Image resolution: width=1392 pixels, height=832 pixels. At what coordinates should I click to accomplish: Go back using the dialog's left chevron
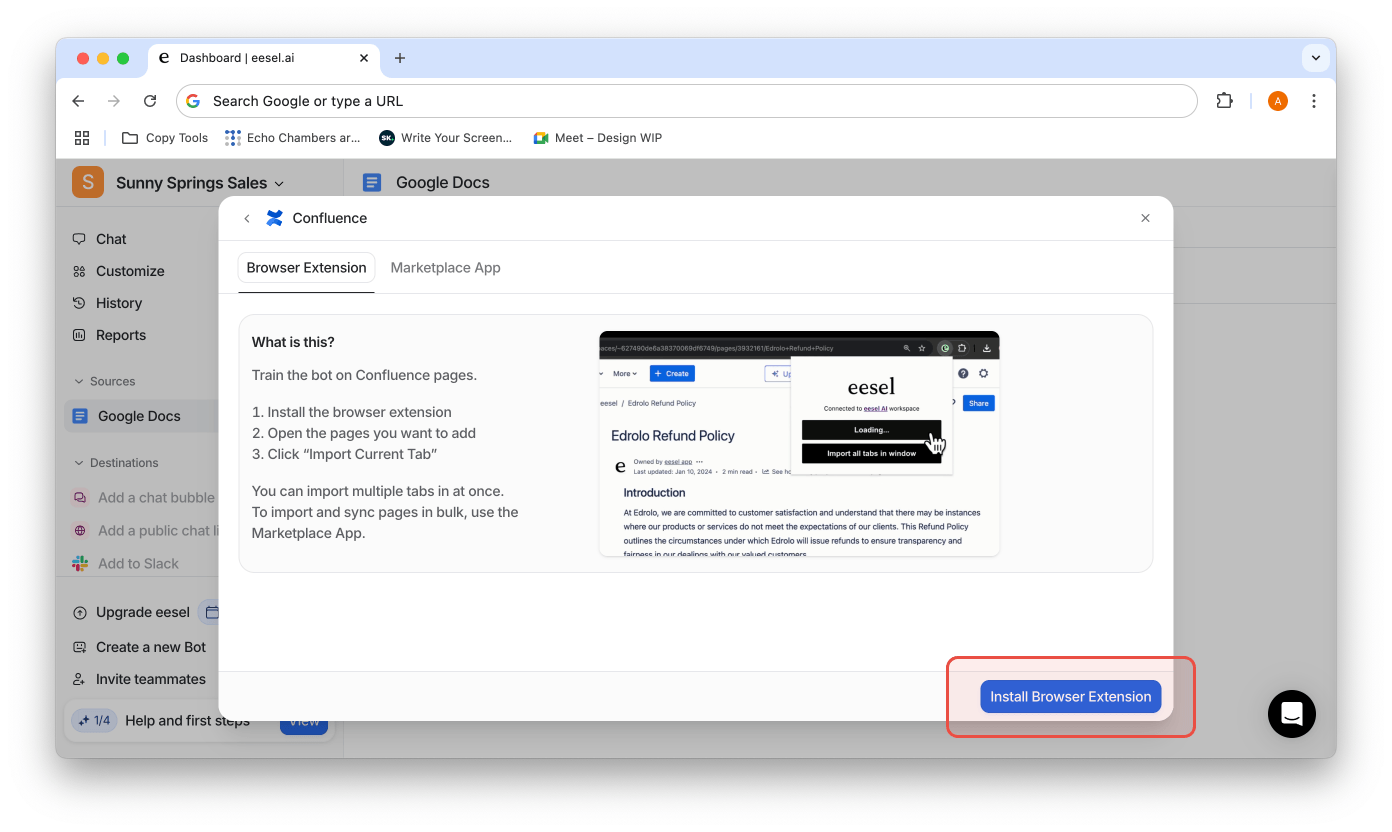click(247, 218)
